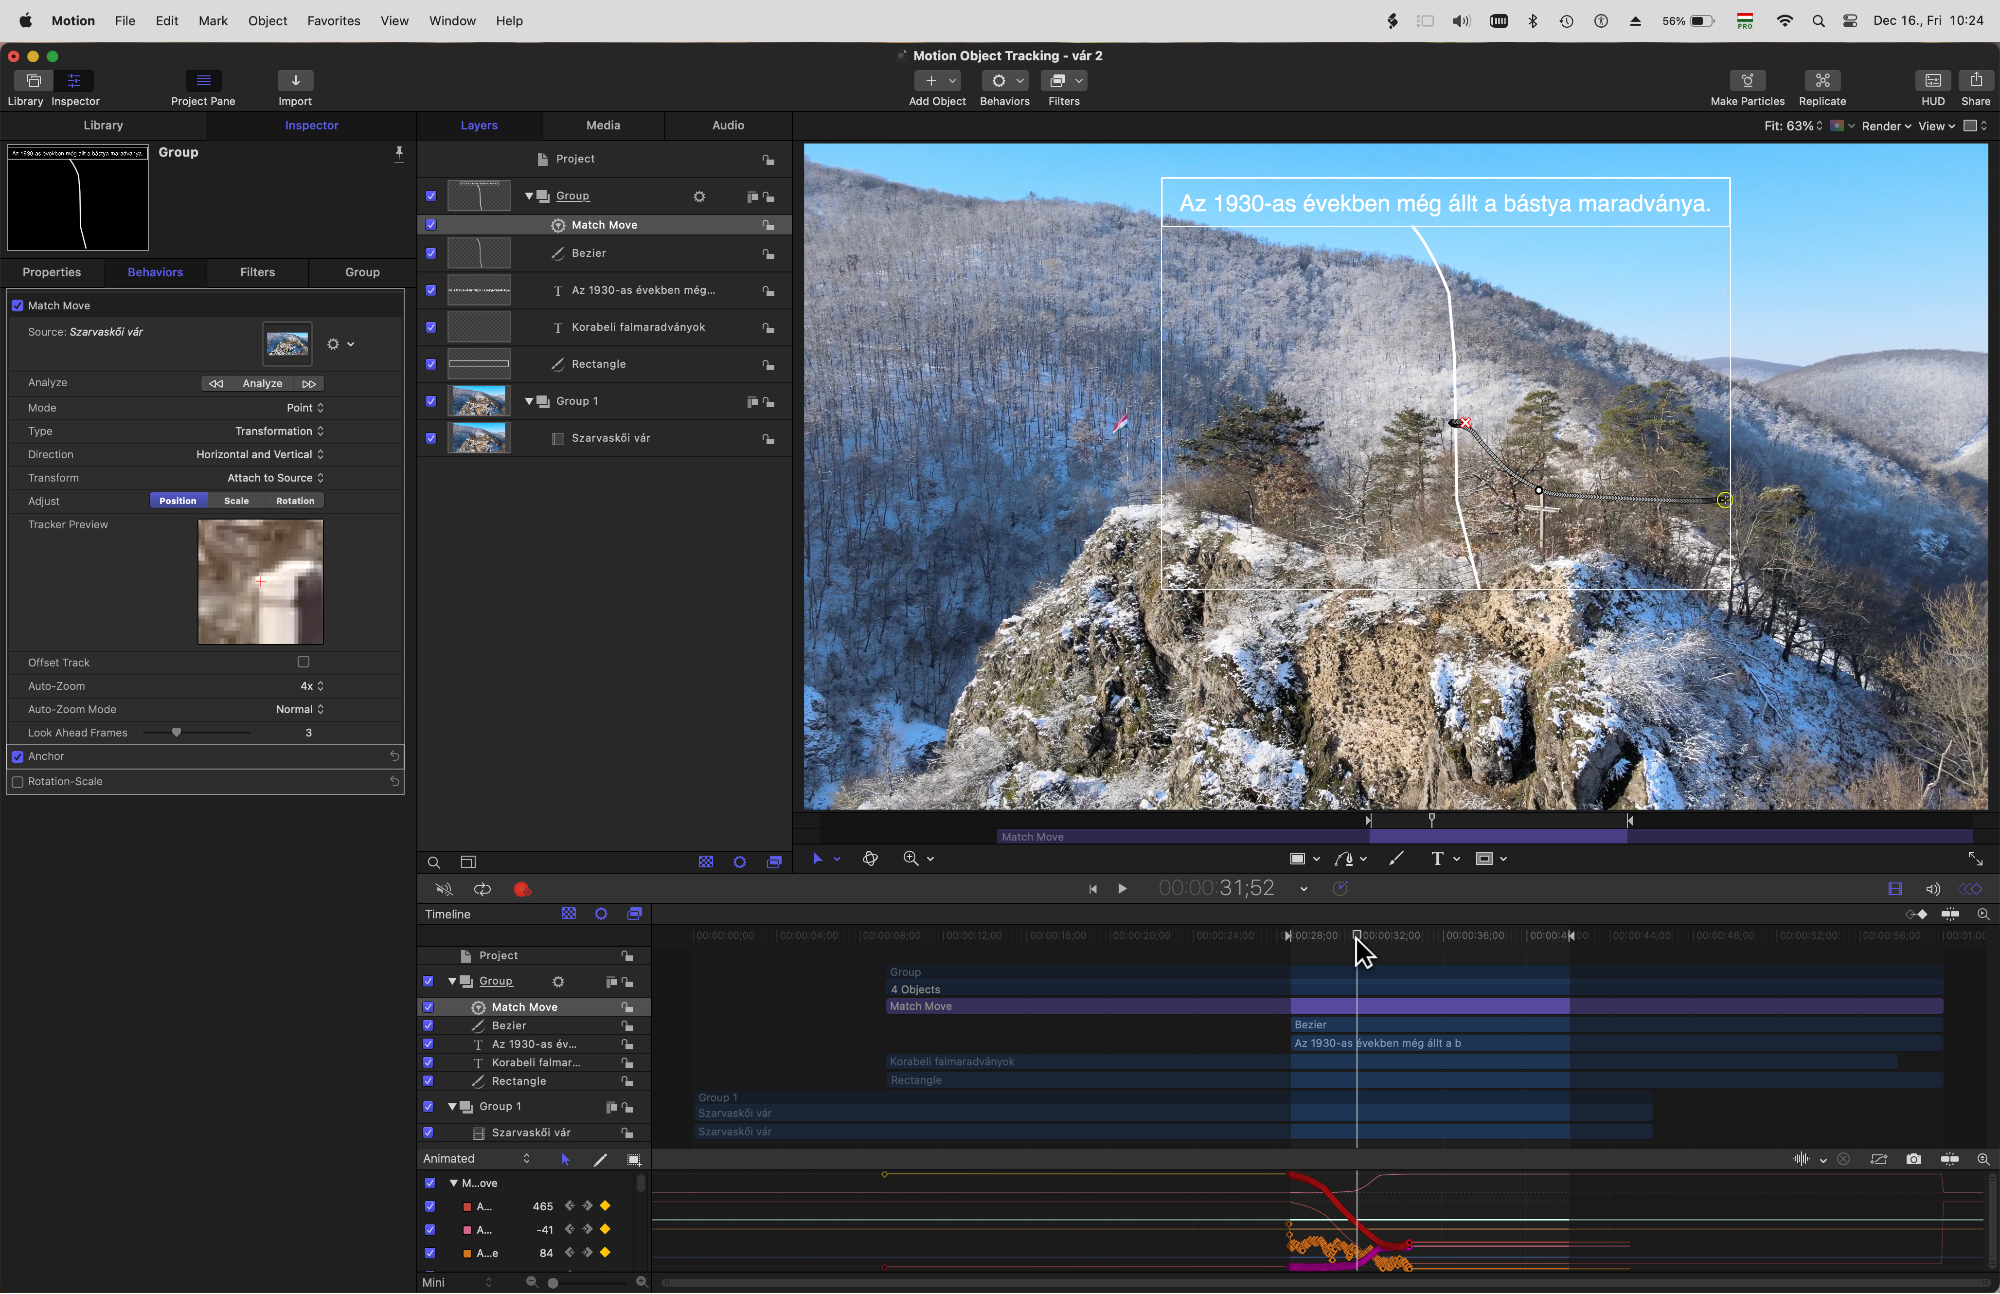Viewport: 2000px width, 1294px height.
Task: Click the search icon under Layers list
Action: pos(434,862)
